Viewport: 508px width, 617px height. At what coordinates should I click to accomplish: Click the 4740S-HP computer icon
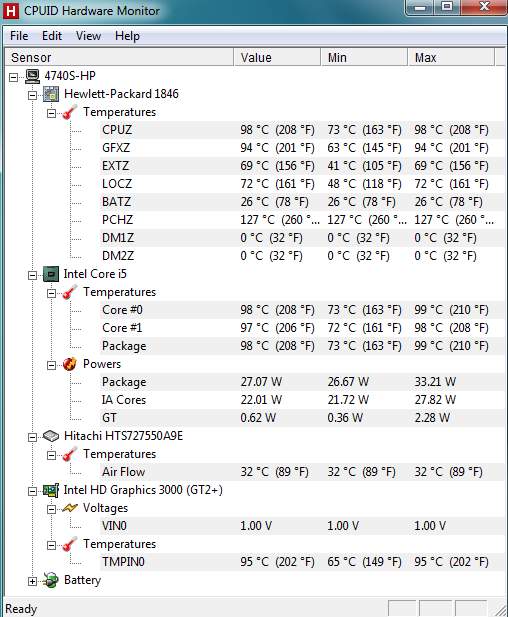tap(32, 76)
